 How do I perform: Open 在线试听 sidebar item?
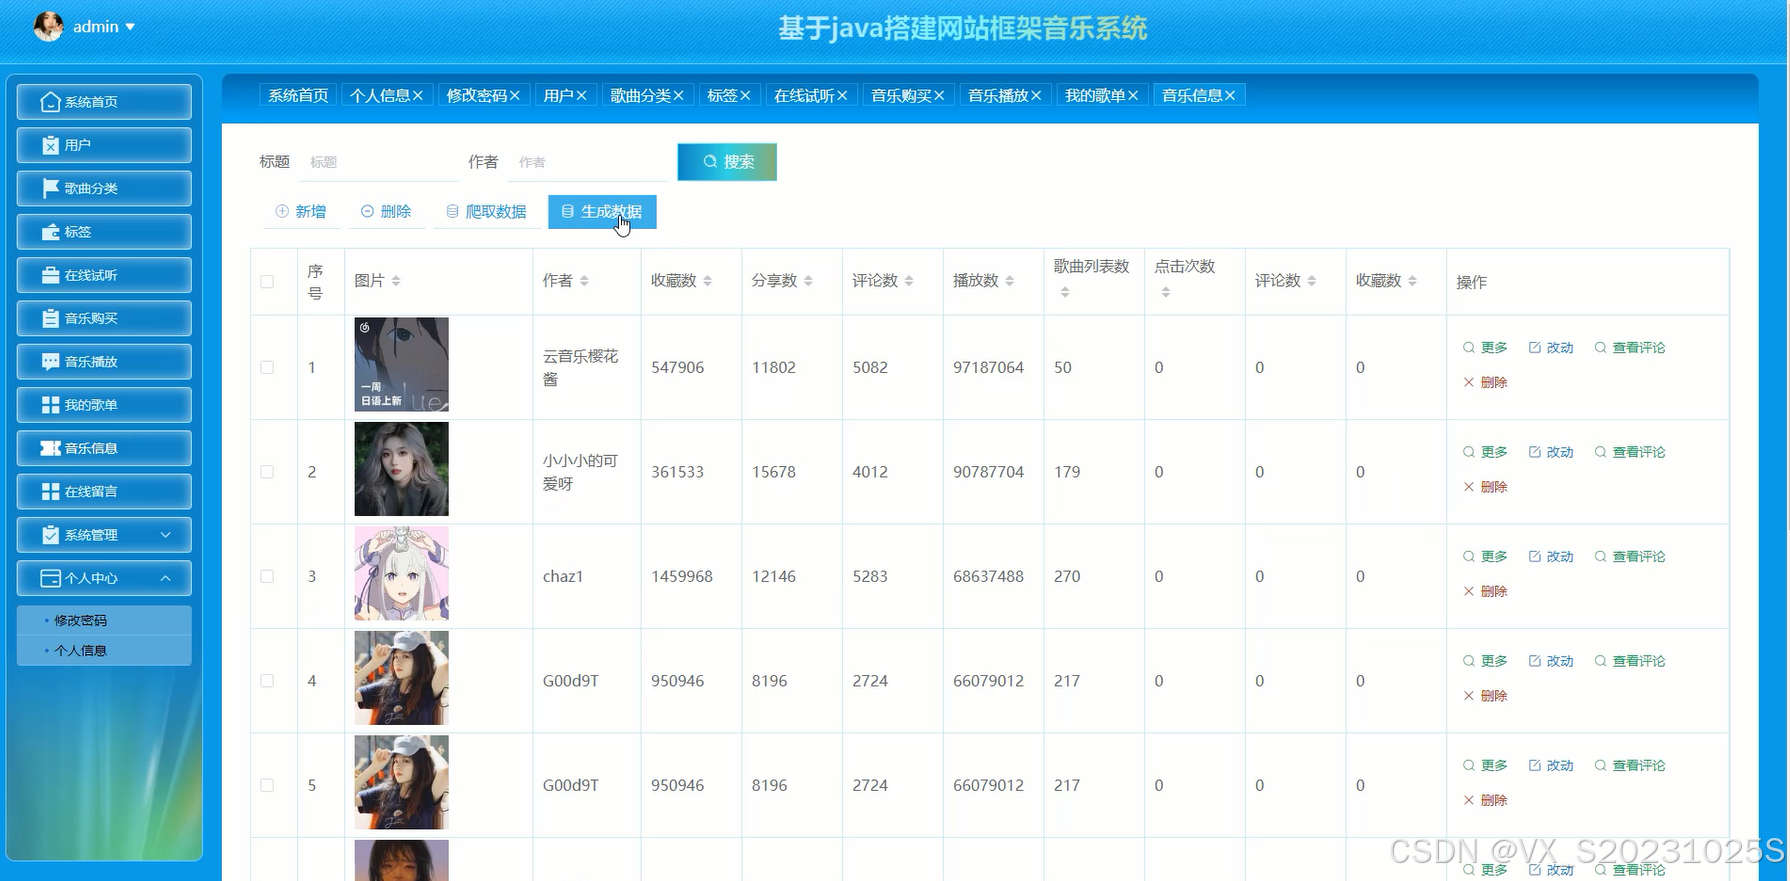(x=104, y=275)
